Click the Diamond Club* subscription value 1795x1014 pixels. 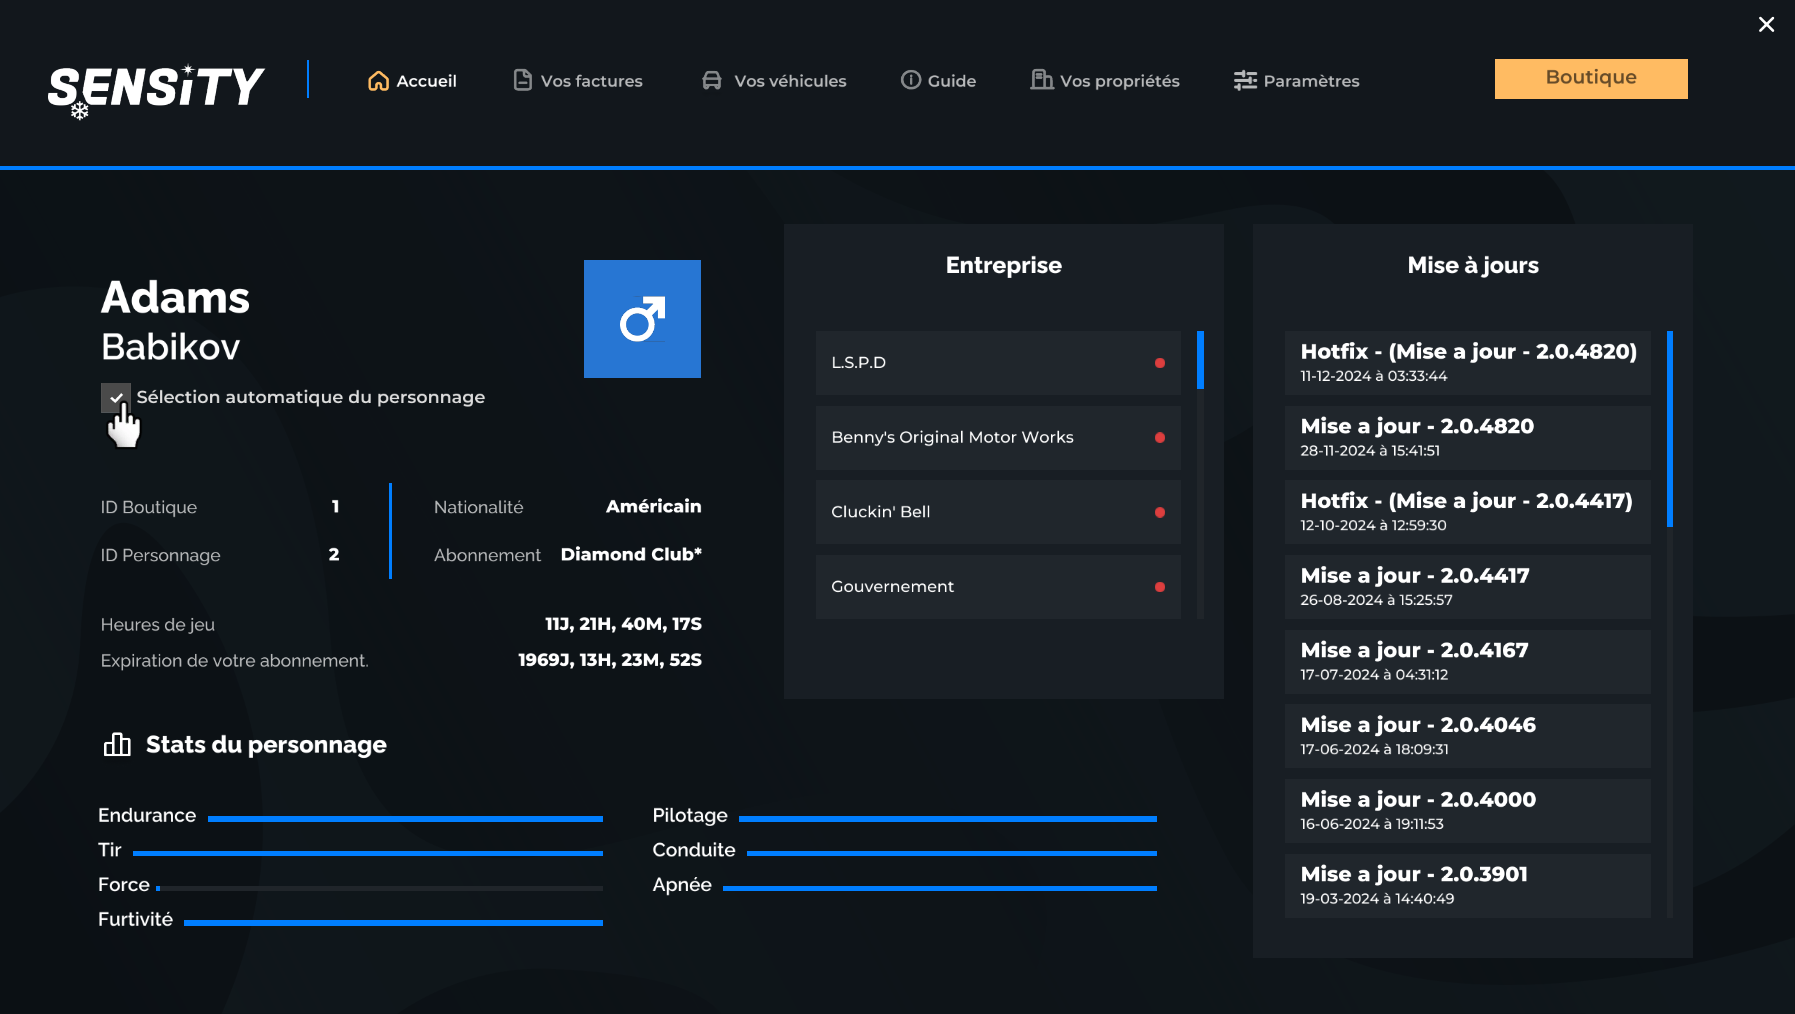pyautogui.click(x=631, y=554)
